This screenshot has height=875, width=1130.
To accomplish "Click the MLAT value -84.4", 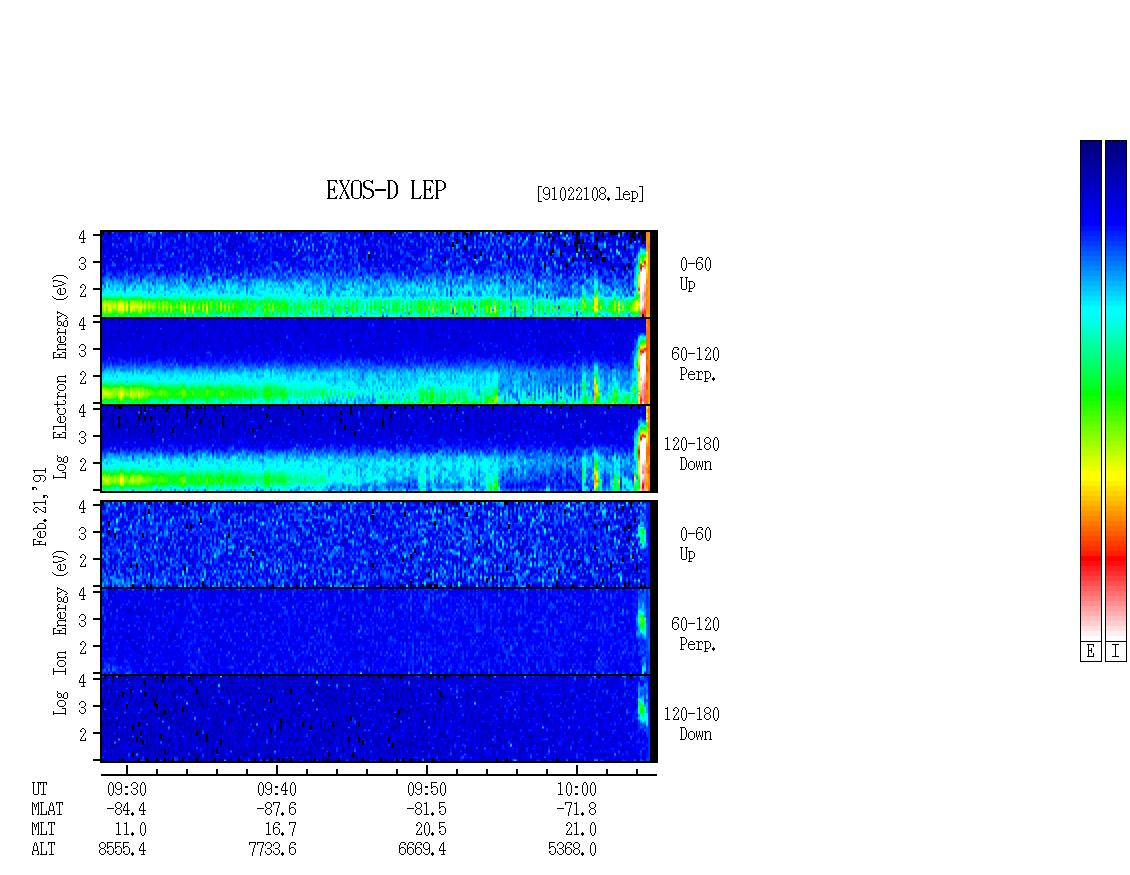I will point(127,809).
